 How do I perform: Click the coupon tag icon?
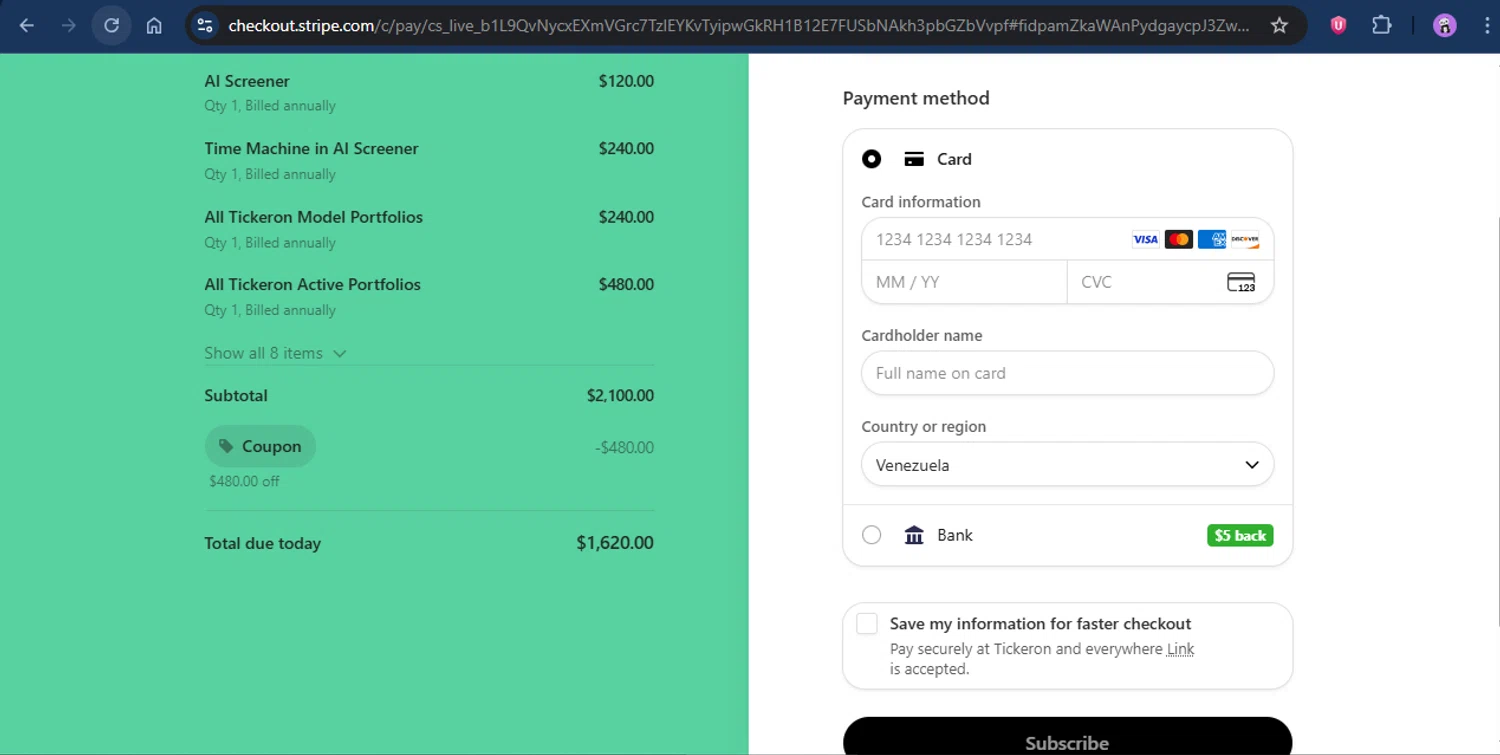click(x=226, y=446)
